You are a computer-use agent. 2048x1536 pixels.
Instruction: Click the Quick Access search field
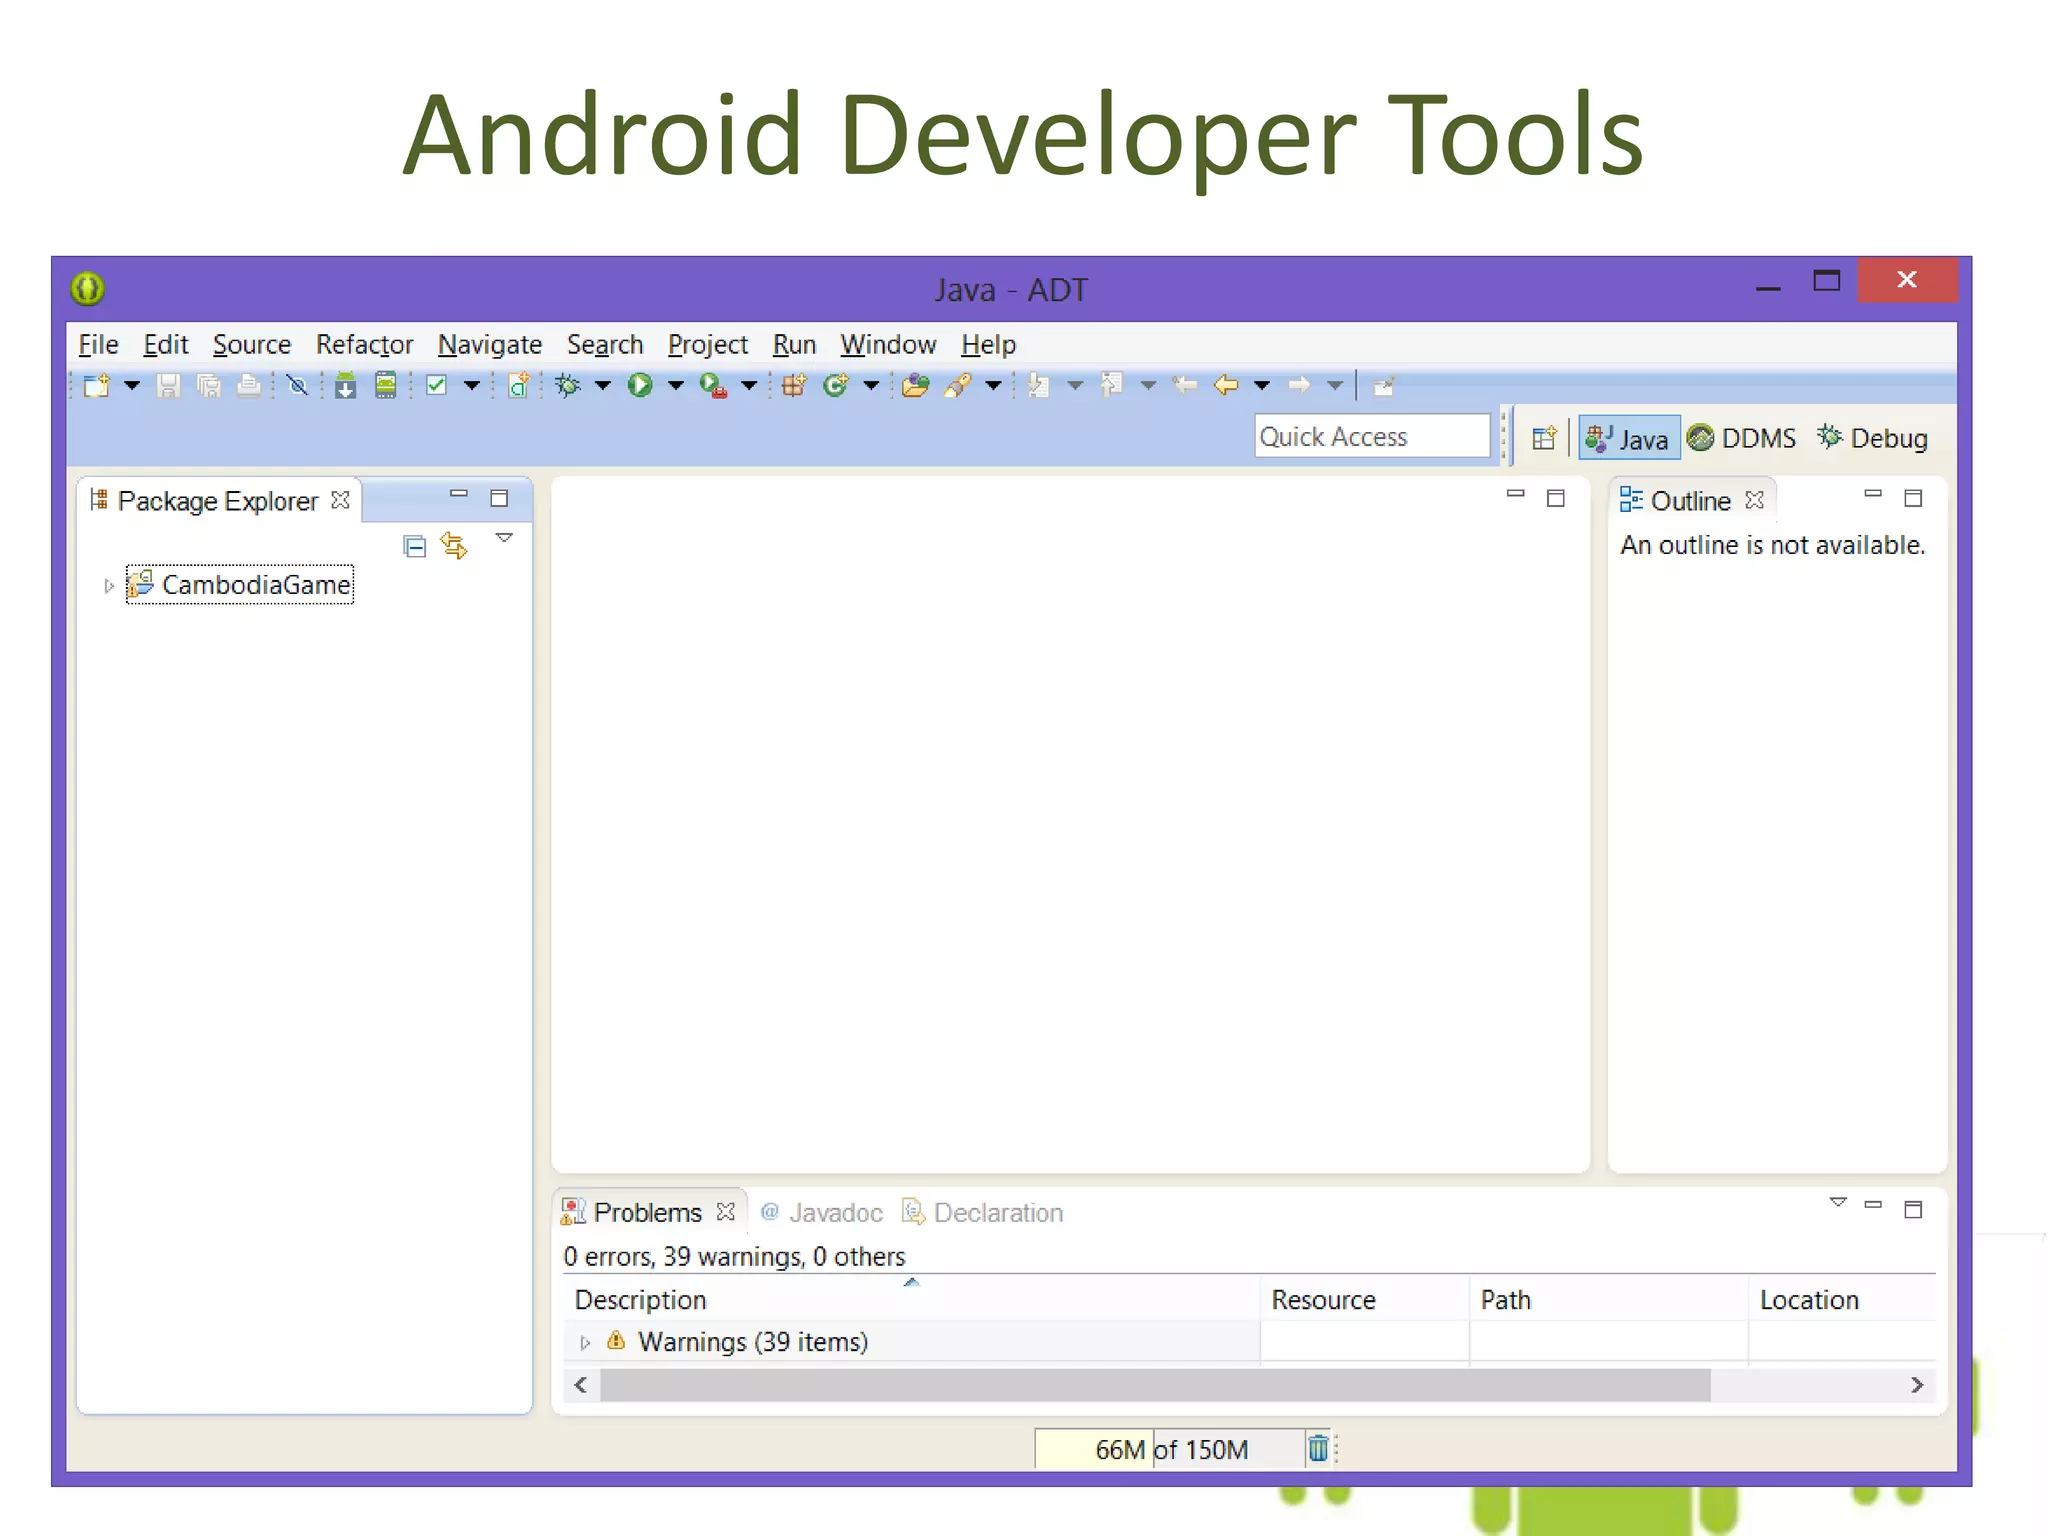coord(1372,437)
